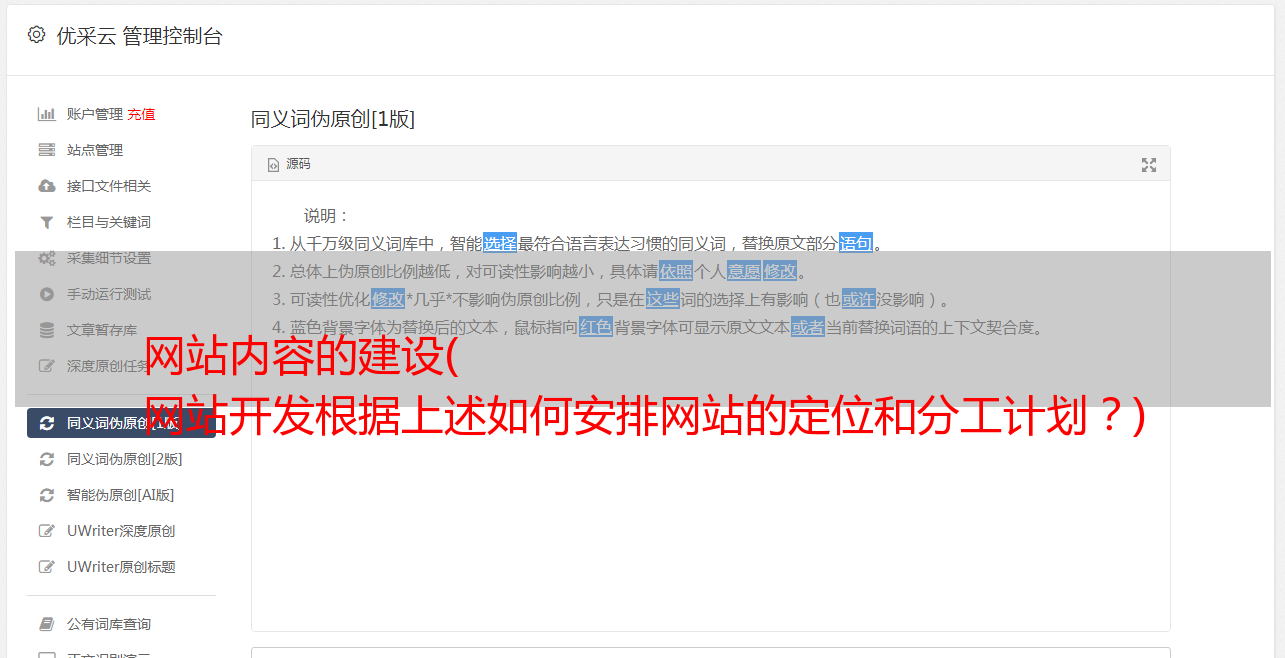1285x658 pixels.
Task: Toggle fullscreen with editor expand icon
Action: pyautogui.click(x=1149, y=165)
